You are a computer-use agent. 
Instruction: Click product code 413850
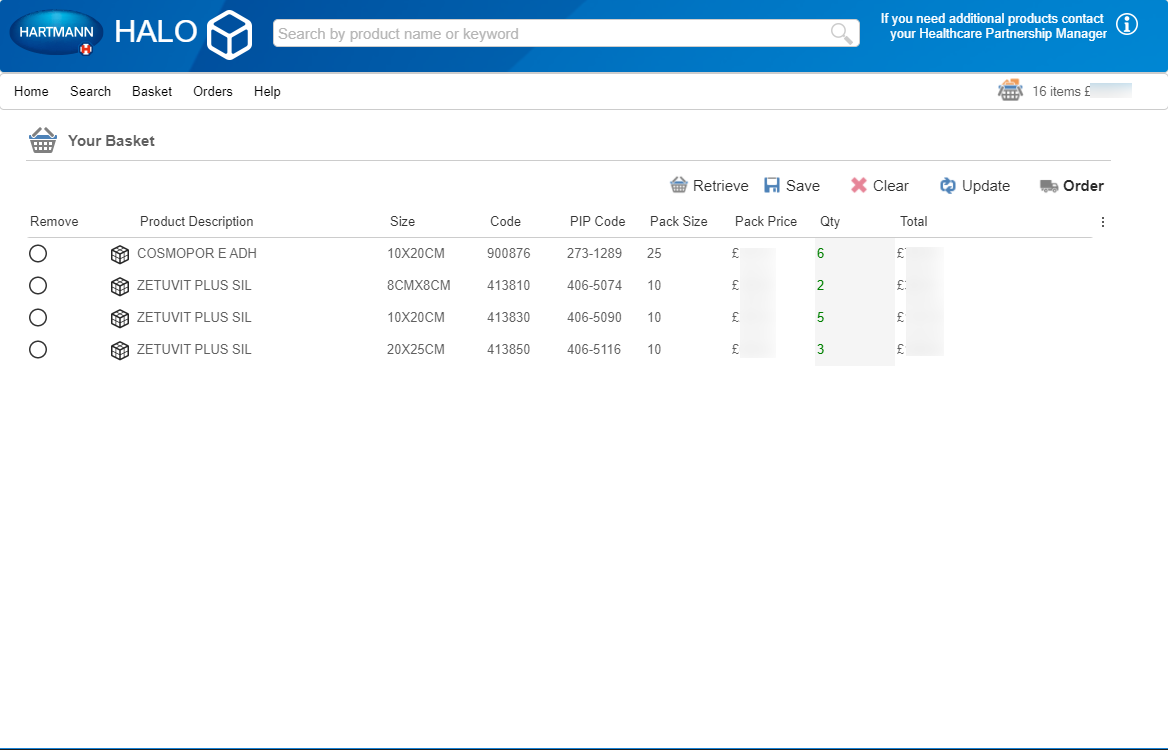(509, 349)
